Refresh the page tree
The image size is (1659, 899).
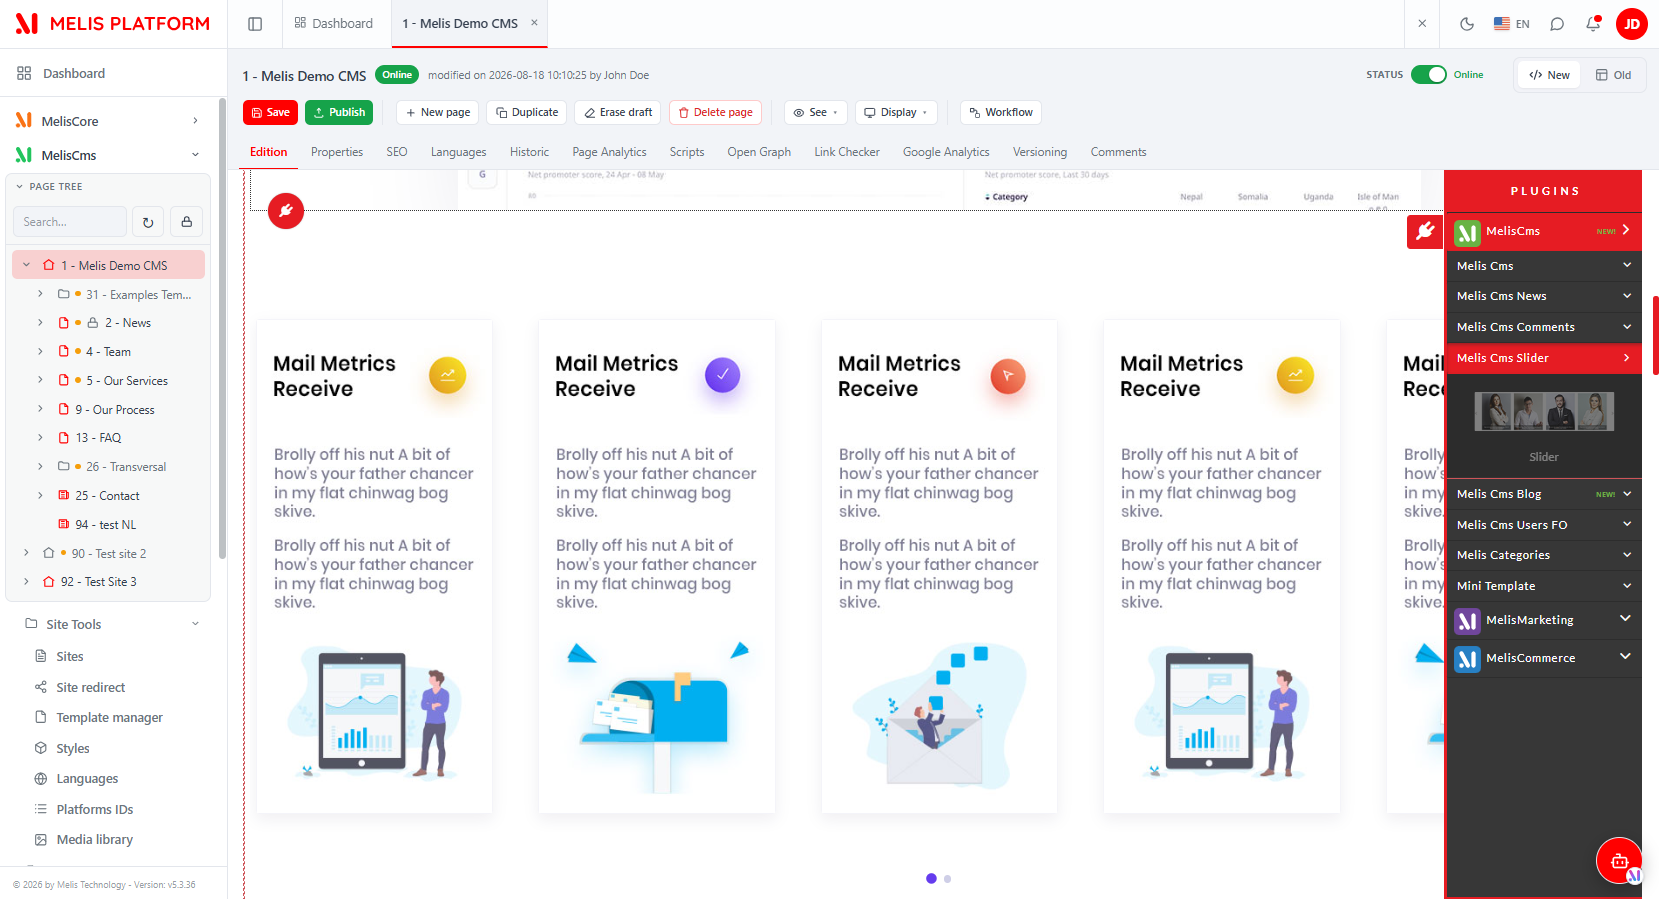(148, 222)
